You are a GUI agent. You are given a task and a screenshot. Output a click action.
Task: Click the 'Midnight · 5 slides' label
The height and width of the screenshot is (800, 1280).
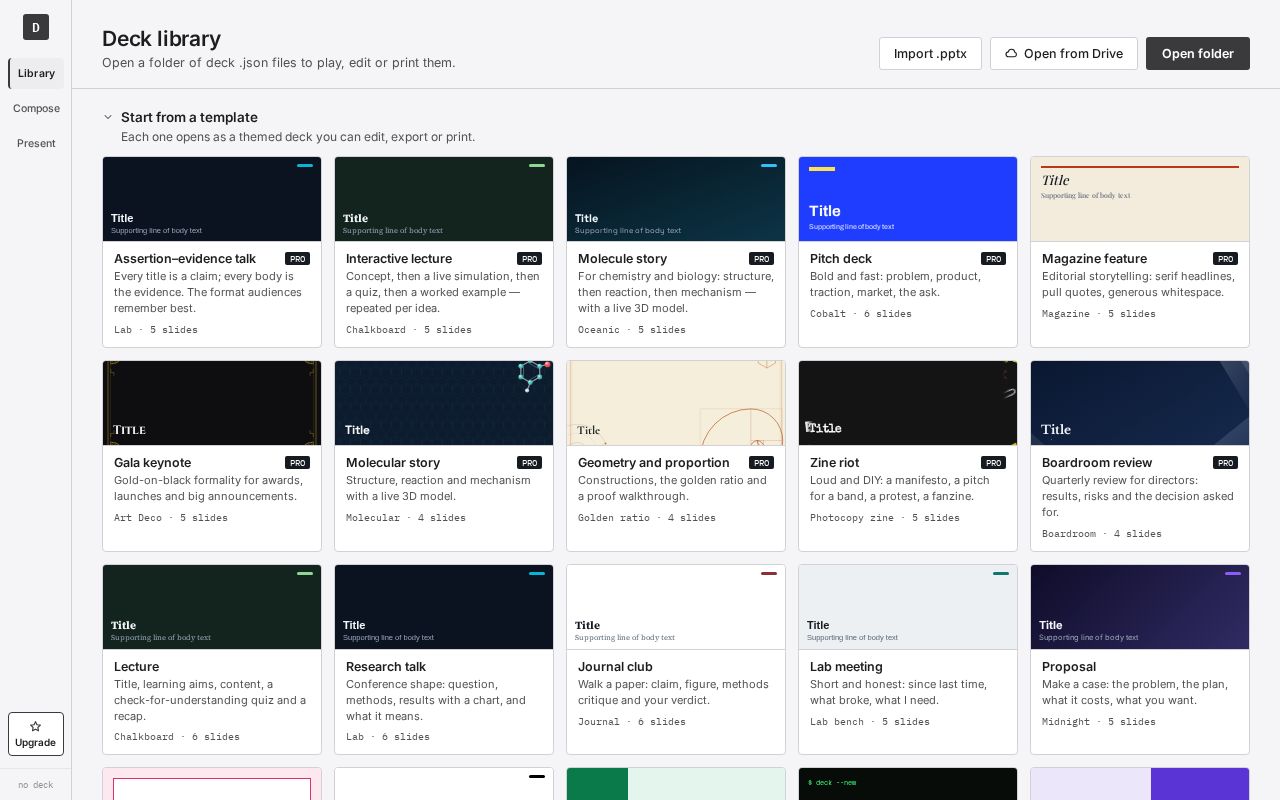[1099, 722]
